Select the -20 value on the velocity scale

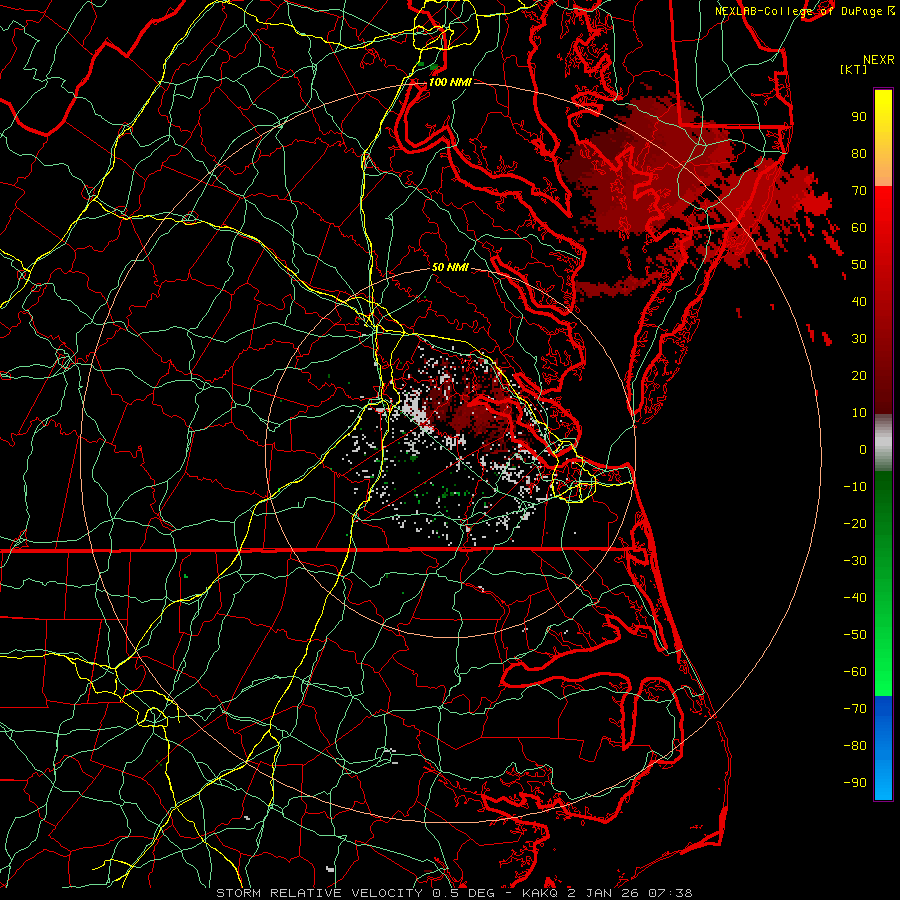click(x=855, y=524)
